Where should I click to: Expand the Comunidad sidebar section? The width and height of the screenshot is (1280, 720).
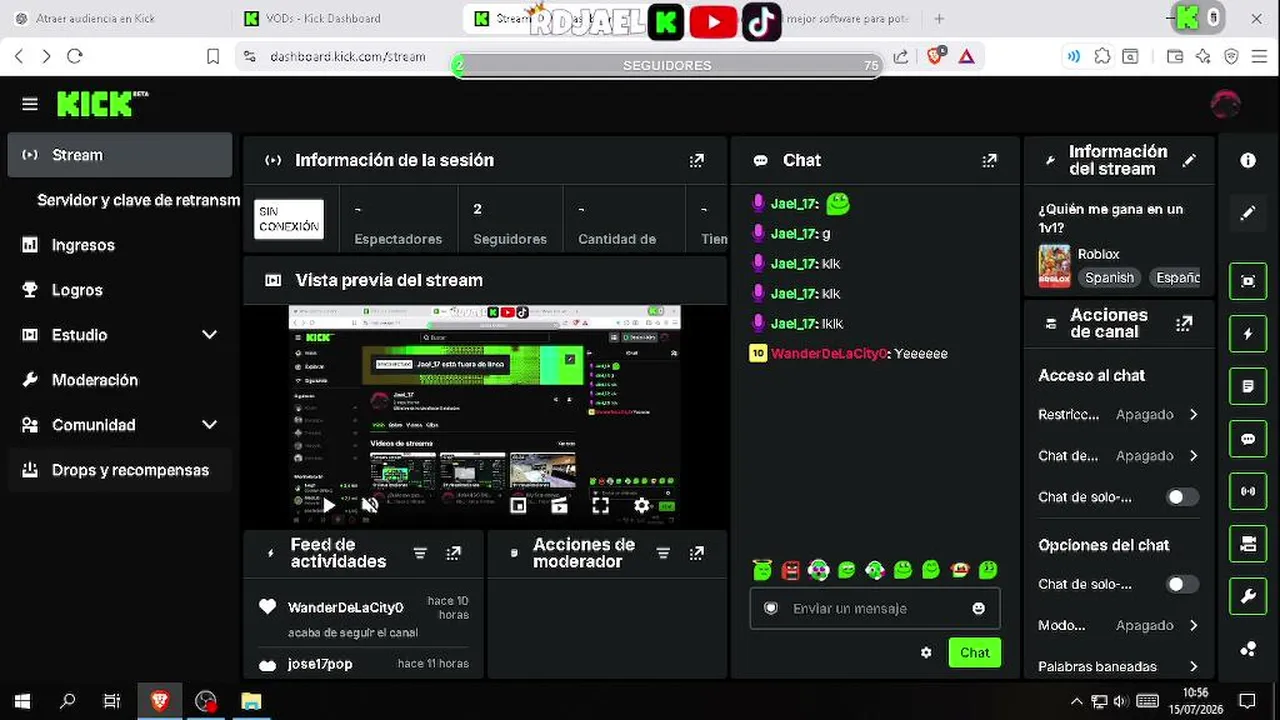pos(209,425)
